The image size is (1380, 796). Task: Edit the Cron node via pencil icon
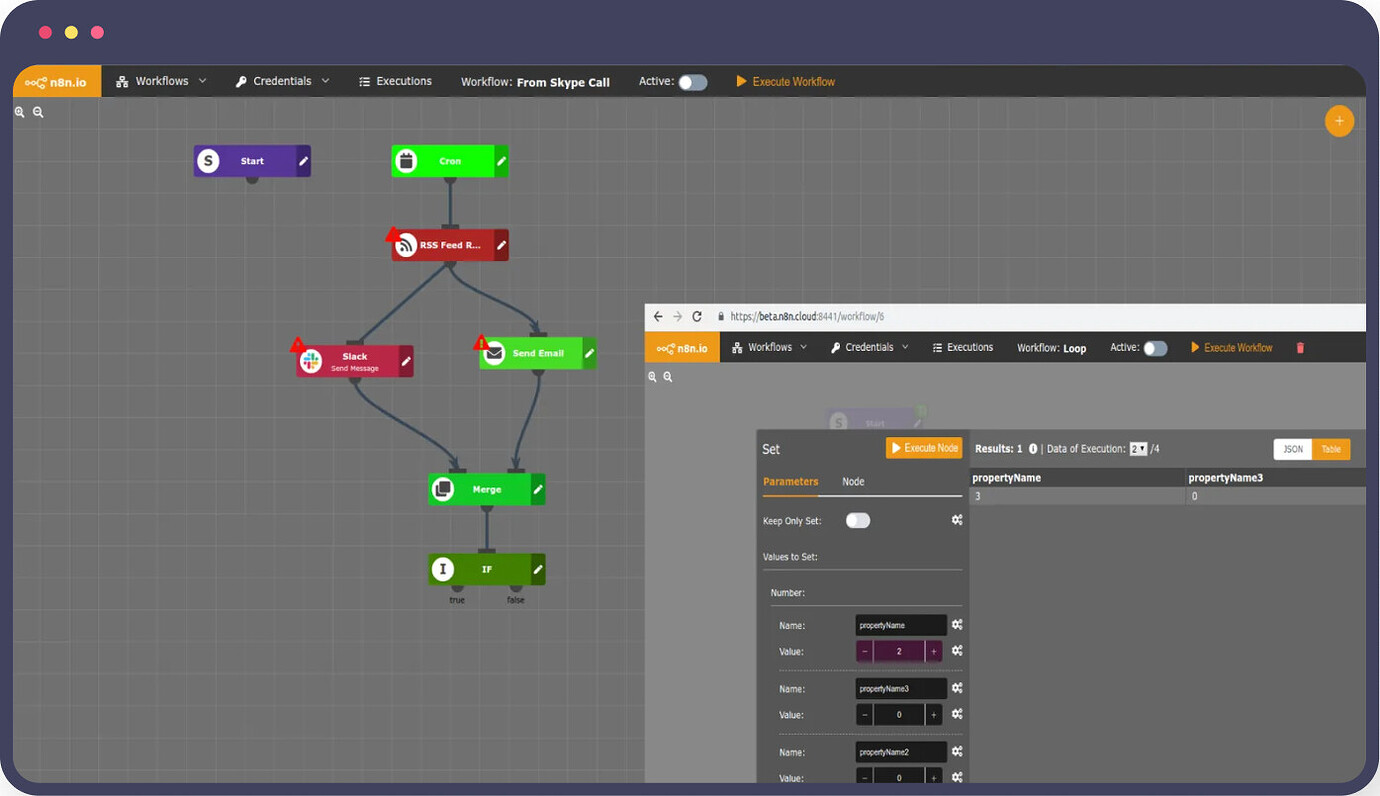[502, 161]
